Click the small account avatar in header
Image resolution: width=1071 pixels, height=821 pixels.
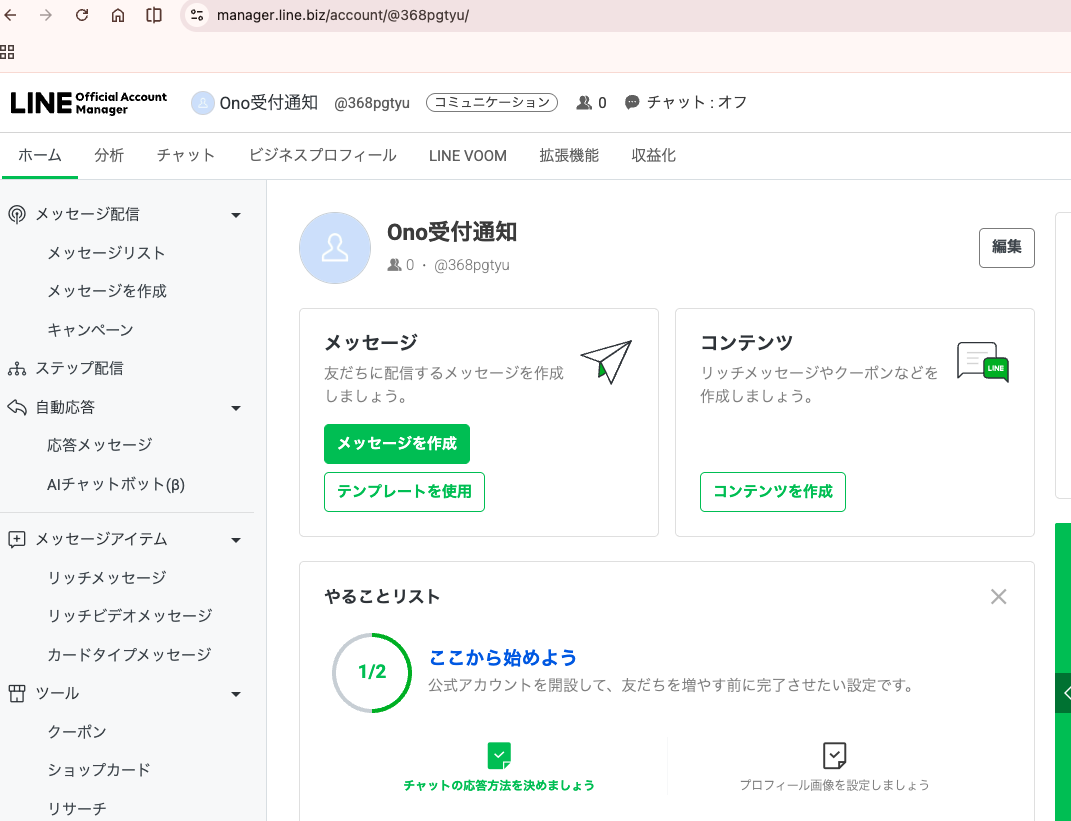(202, 102)
